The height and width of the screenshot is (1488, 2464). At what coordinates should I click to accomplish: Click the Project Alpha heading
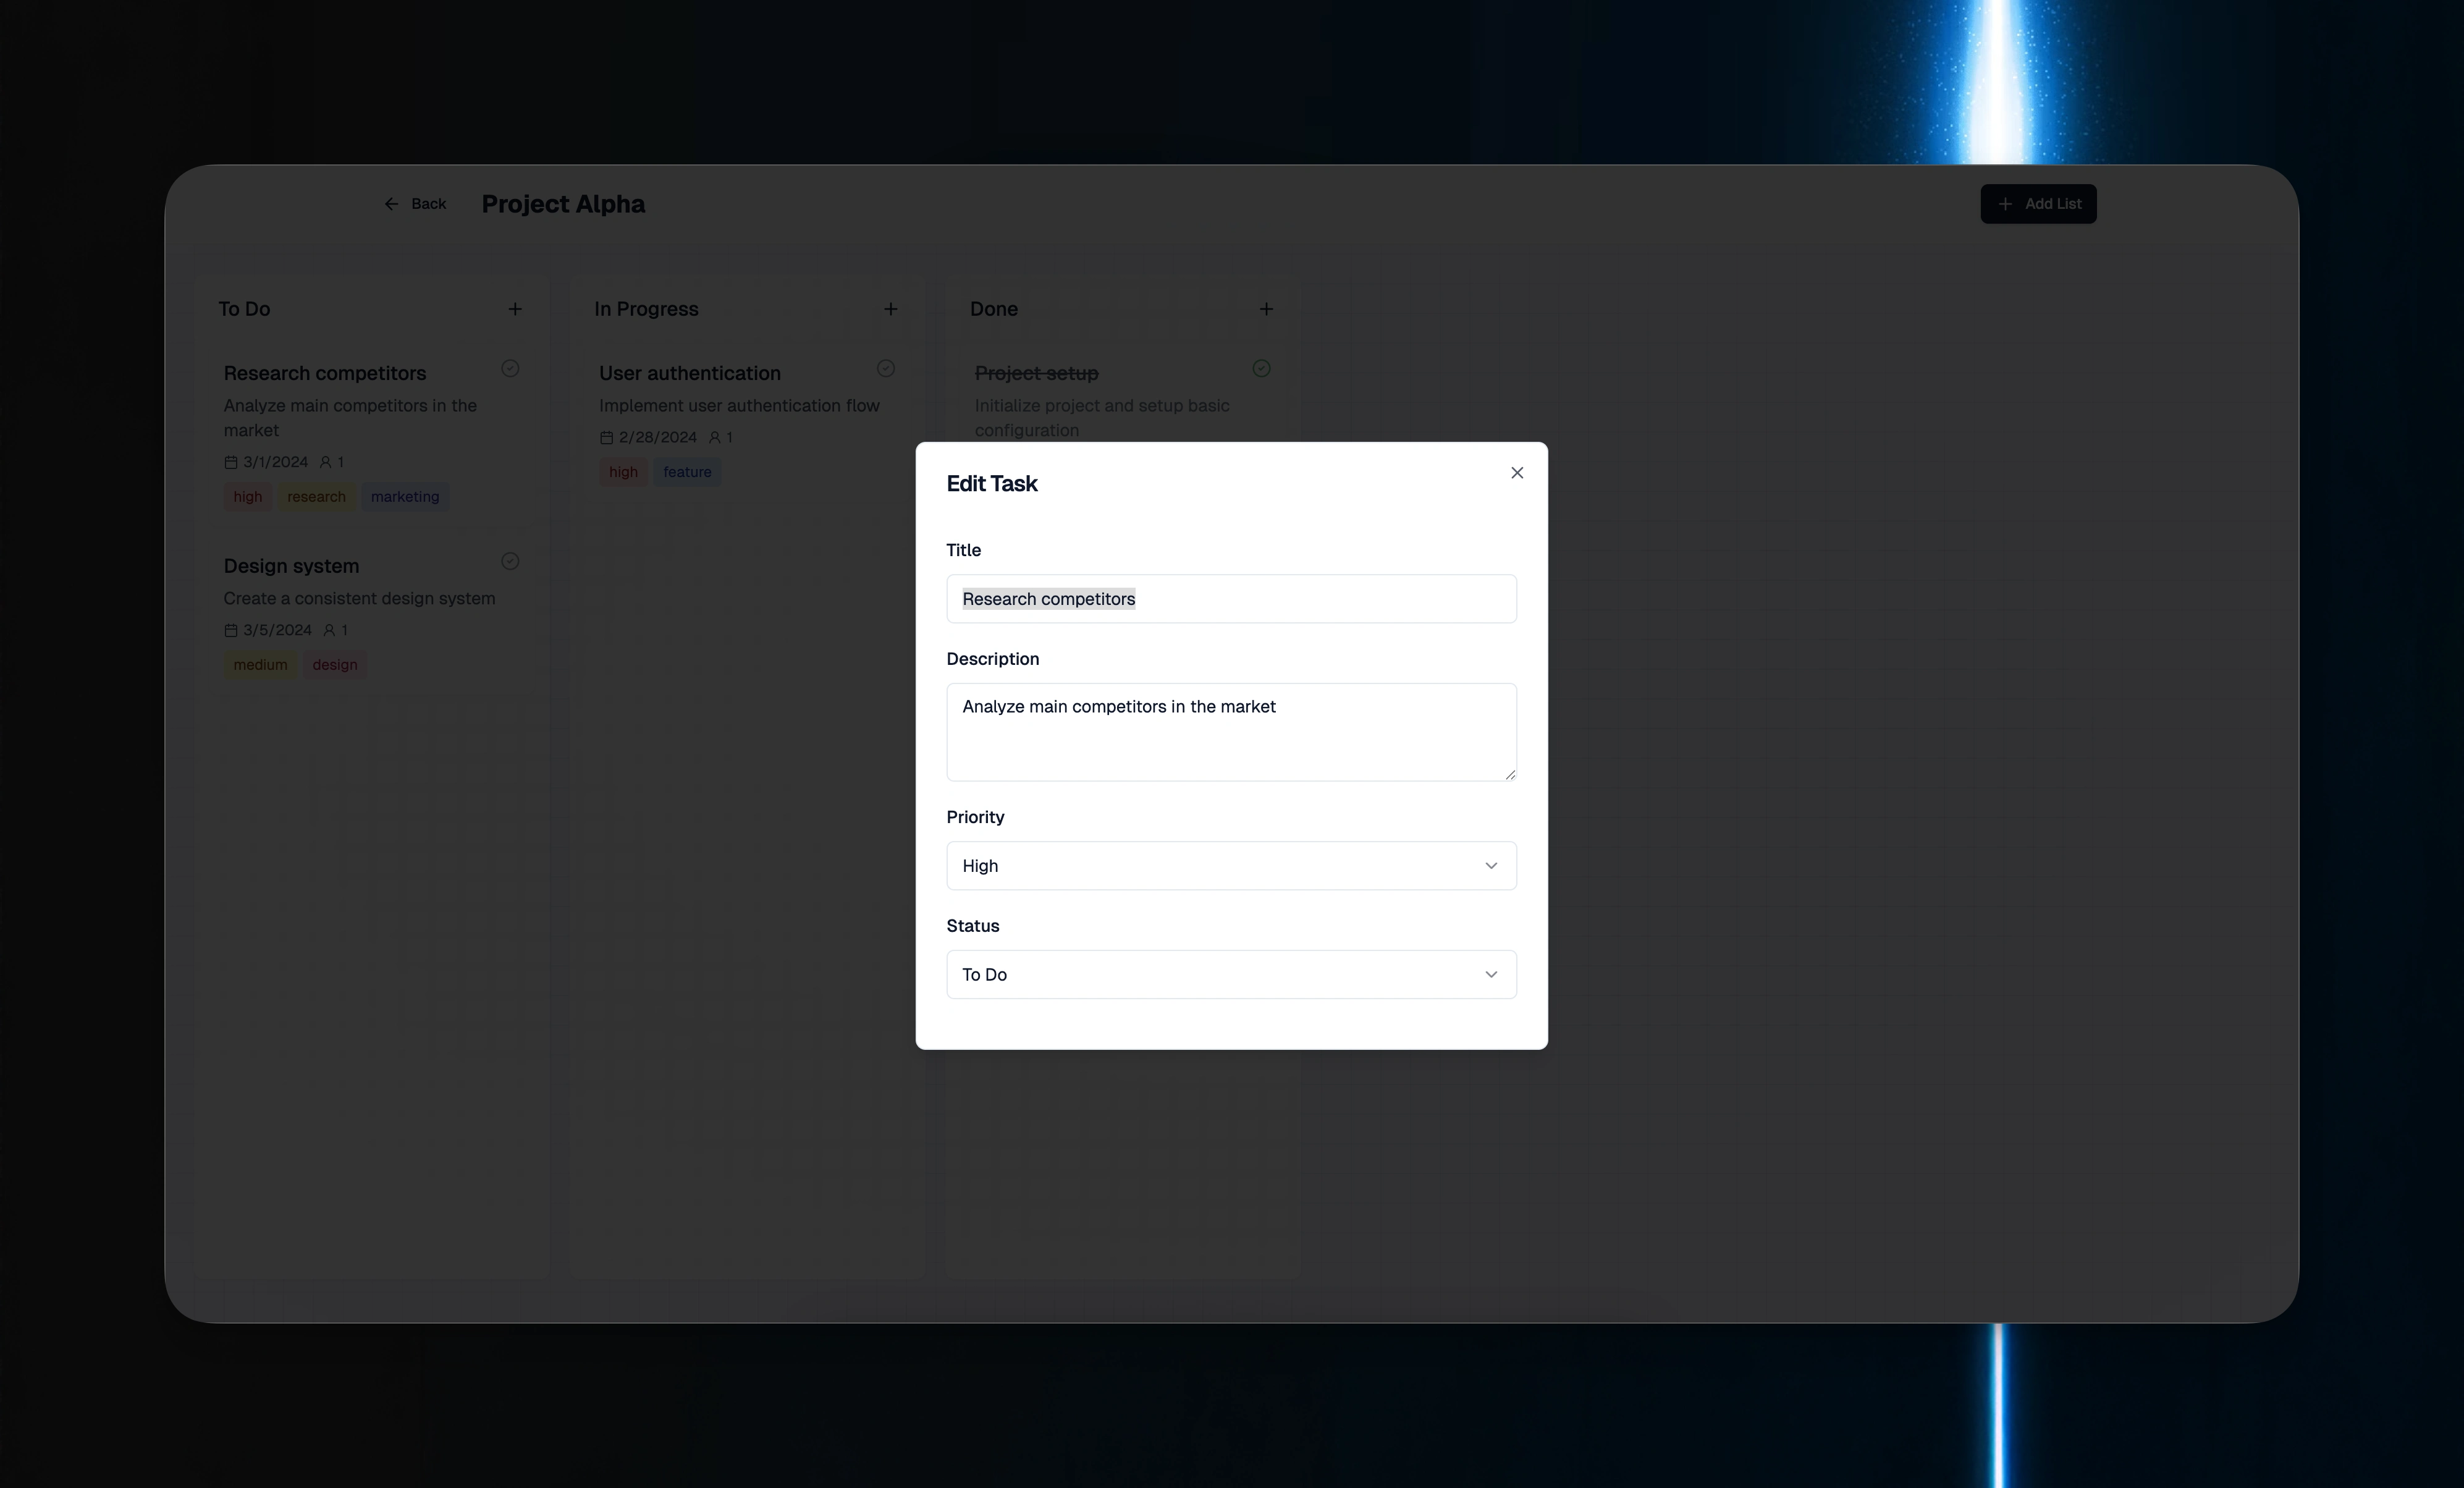click(563, 204)
